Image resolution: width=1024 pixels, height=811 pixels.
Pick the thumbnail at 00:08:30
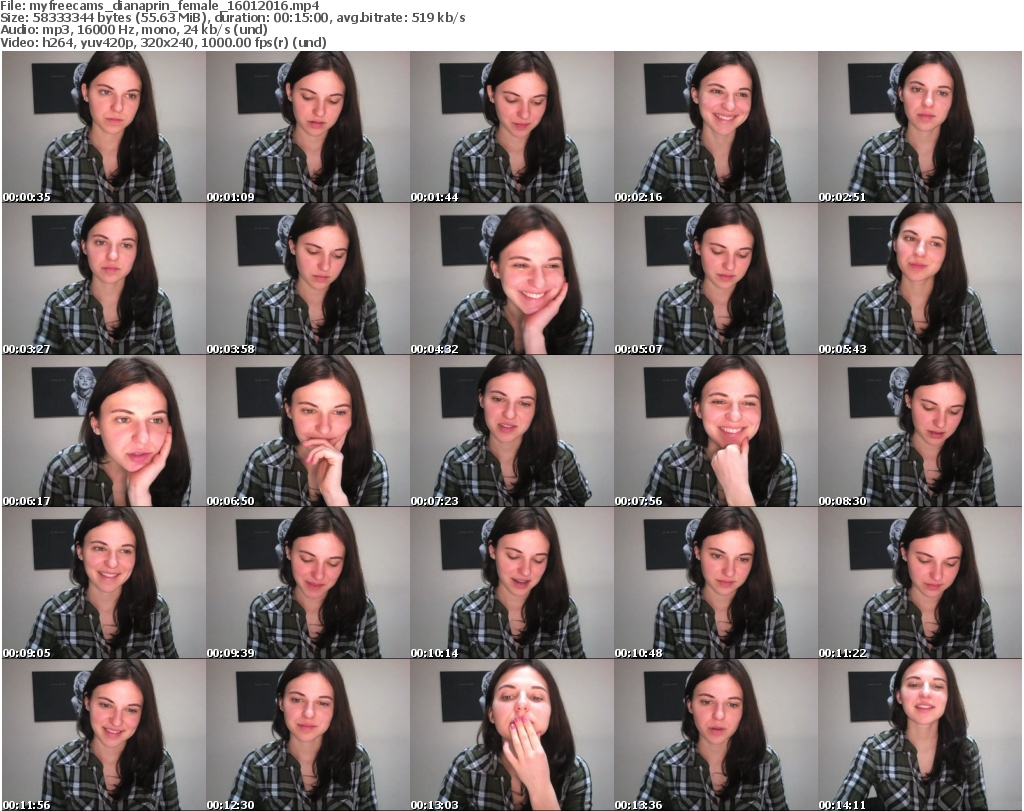coord(920,431)
